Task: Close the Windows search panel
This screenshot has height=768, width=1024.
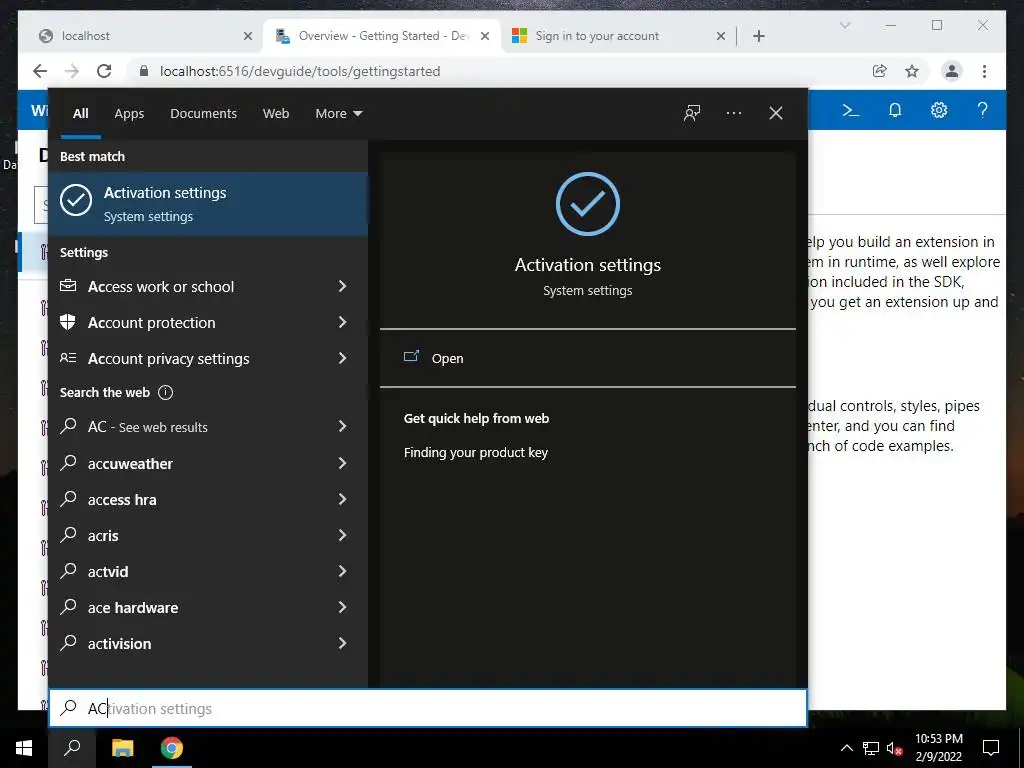Action: click(776, 113)
